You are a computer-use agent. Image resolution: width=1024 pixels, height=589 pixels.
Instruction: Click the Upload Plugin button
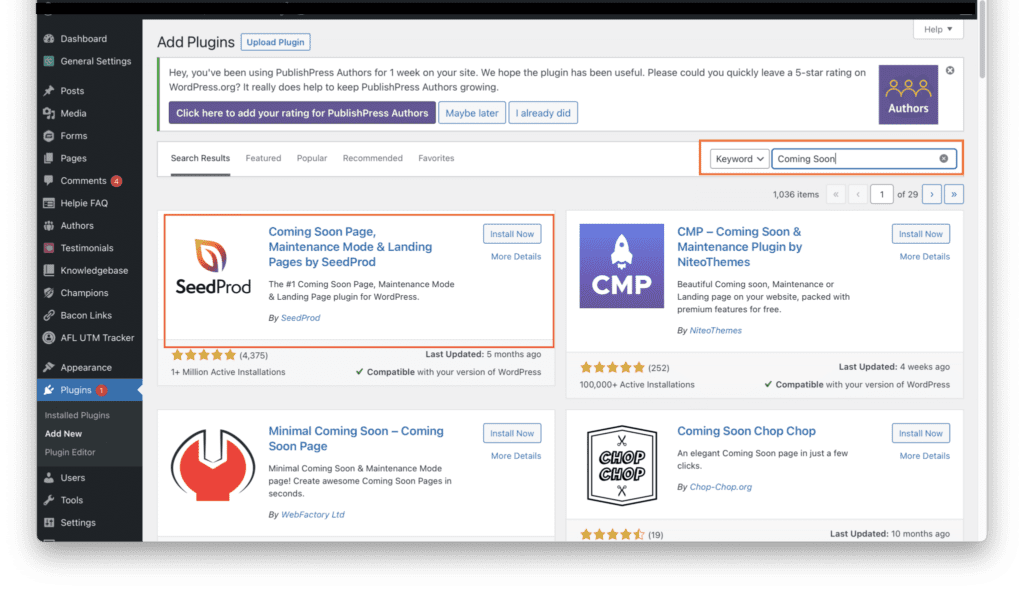(276, 42)
